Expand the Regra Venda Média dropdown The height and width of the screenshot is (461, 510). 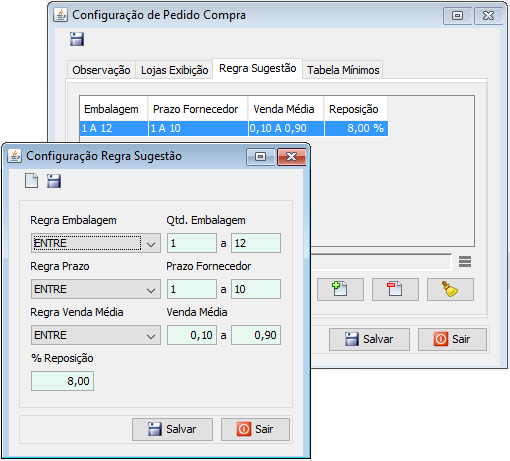pos(96,335)
